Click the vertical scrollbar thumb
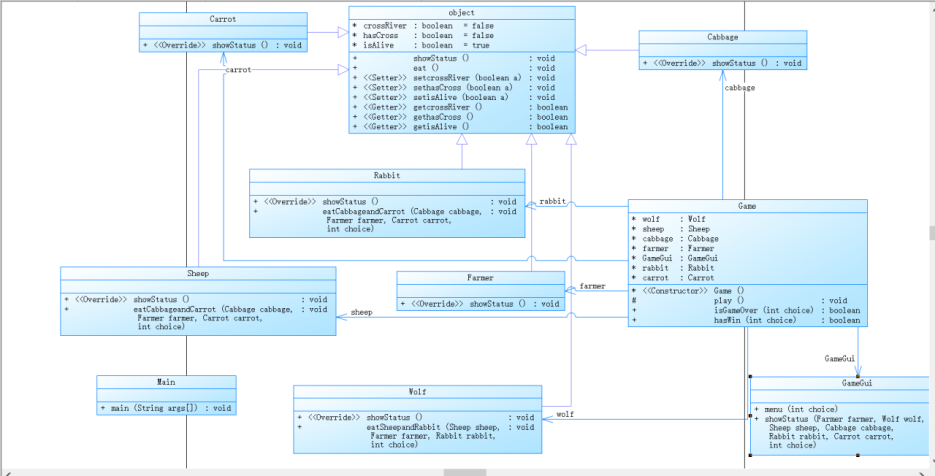Image resolution: width=935 pixels, height=476 pixels. [931, 233]
